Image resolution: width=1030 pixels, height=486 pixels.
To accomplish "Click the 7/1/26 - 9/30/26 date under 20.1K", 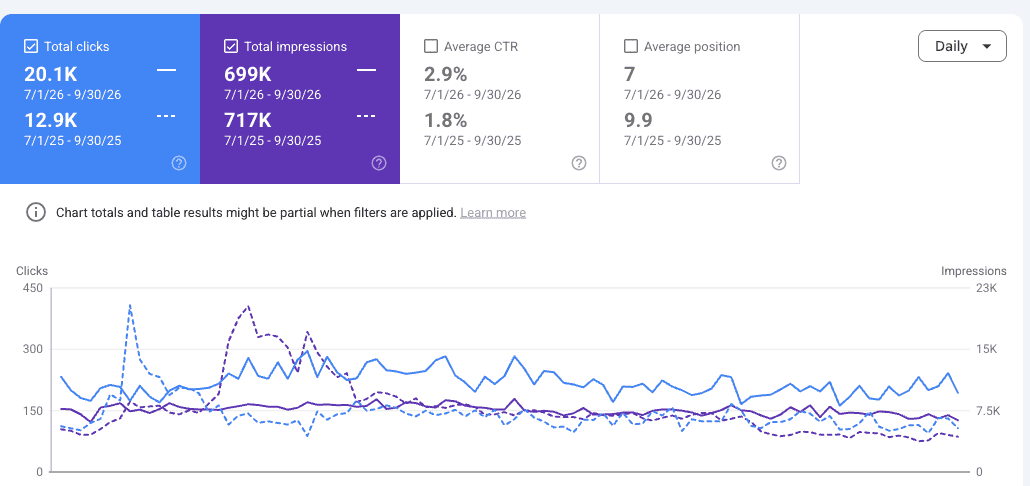I will [73, 95].
